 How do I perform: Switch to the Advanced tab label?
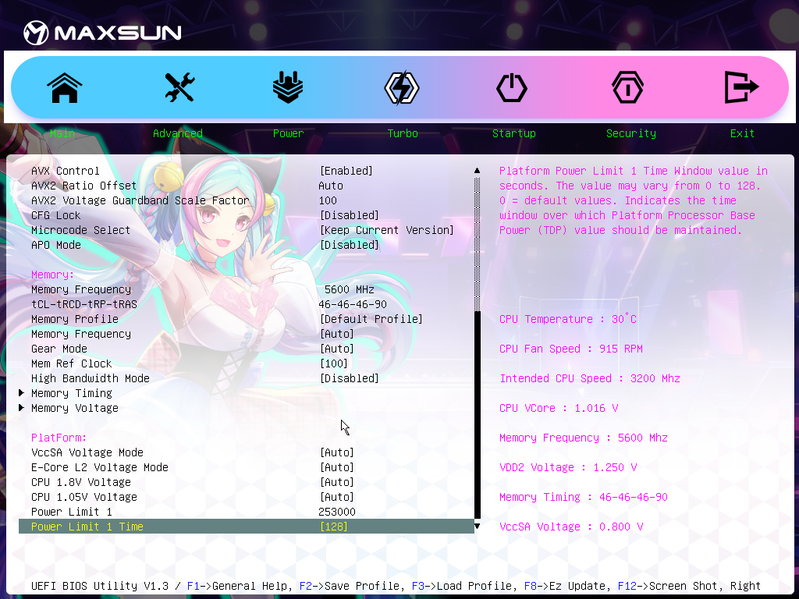178,133
